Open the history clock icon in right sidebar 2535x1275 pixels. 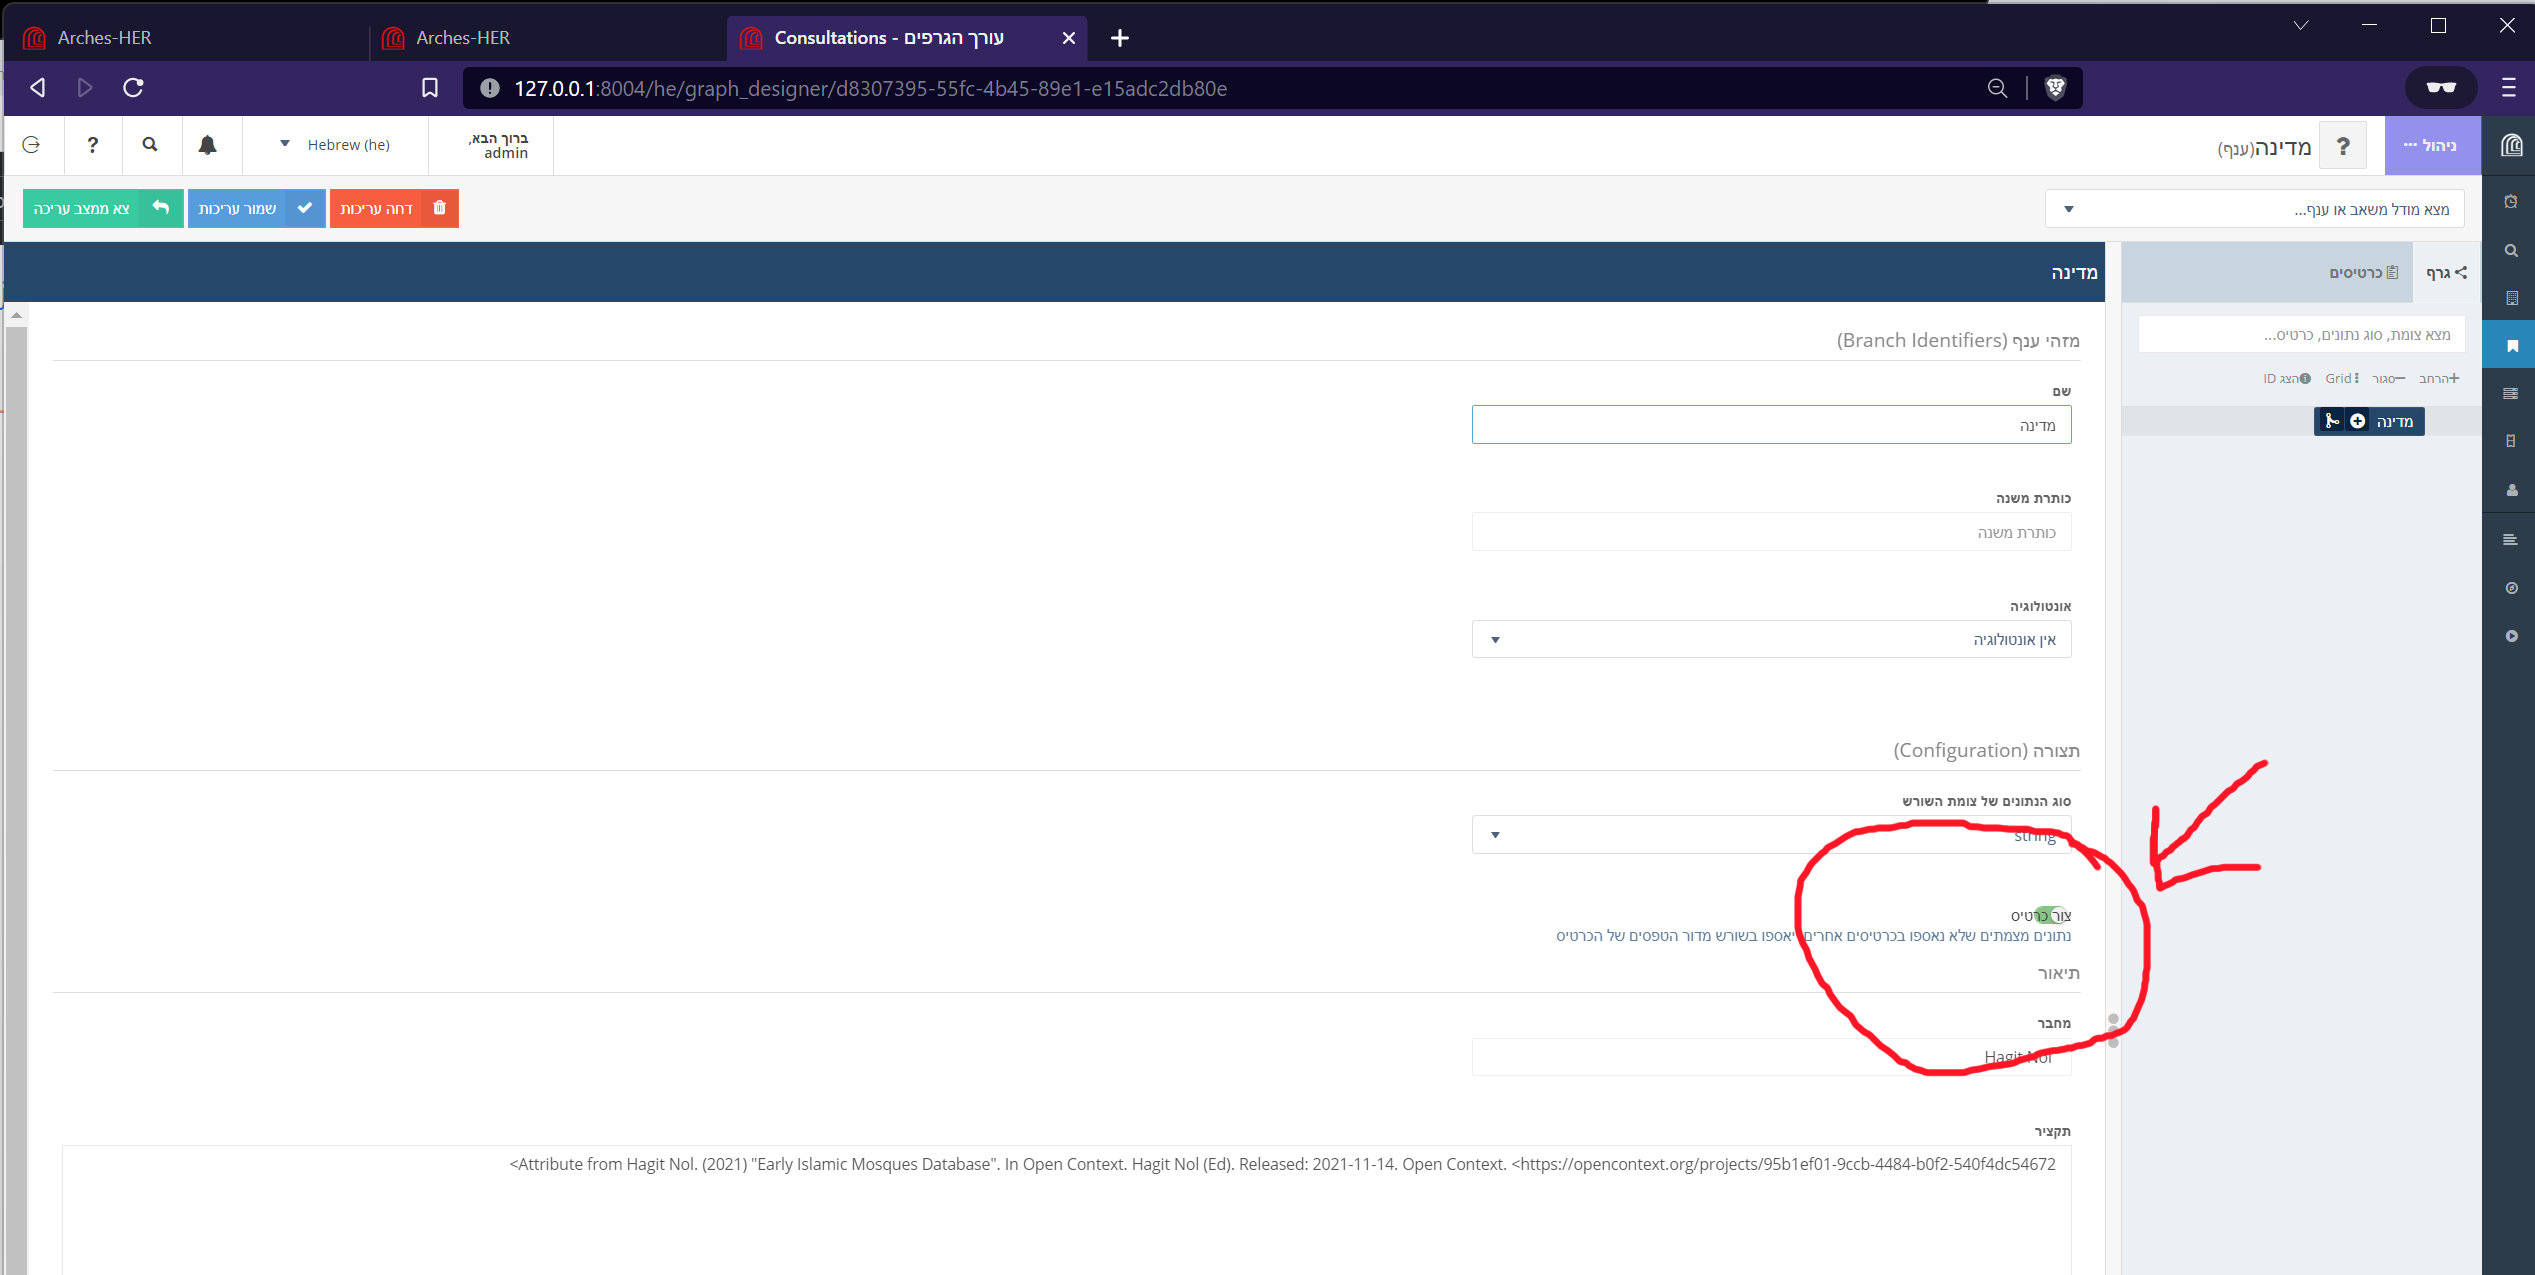2512,203
